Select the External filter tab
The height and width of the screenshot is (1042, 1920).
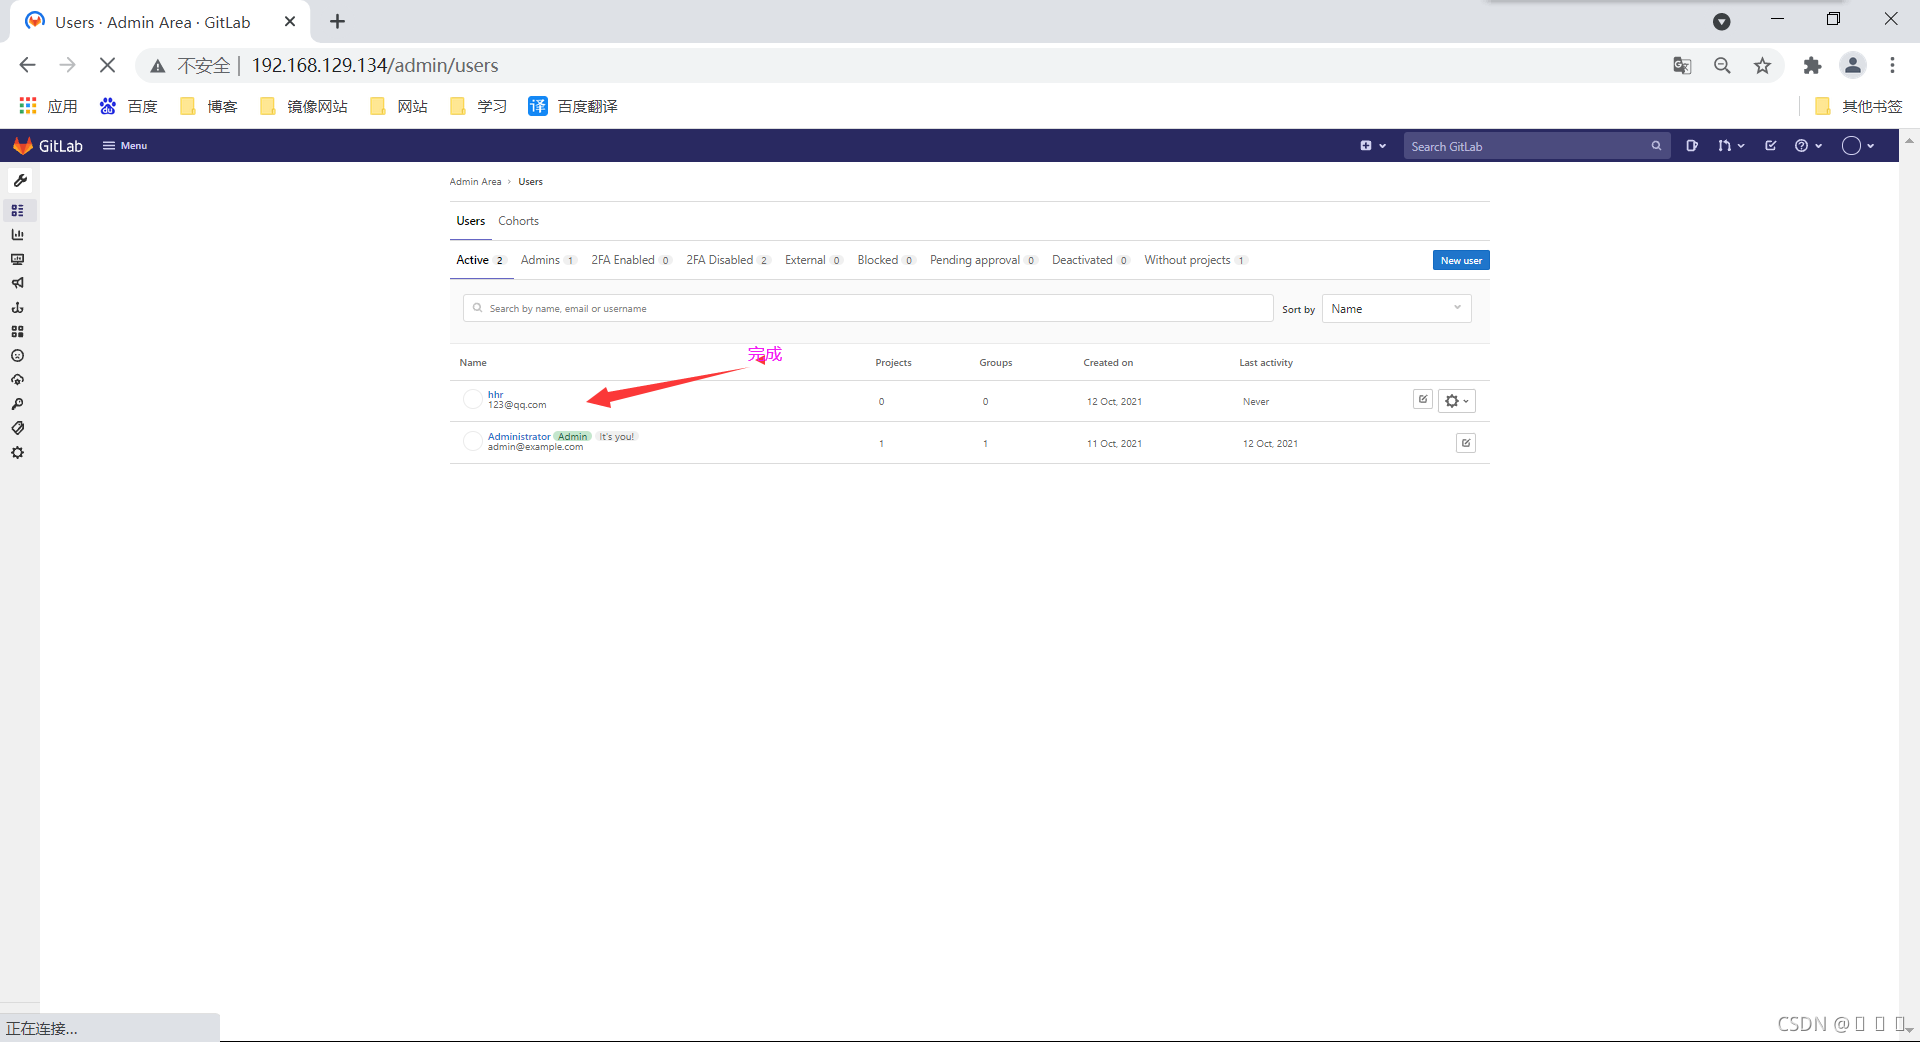[x=814, y=260]
